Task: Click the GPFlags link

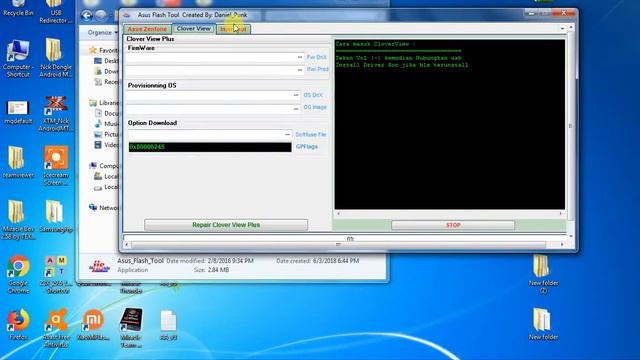Action: 307,147
